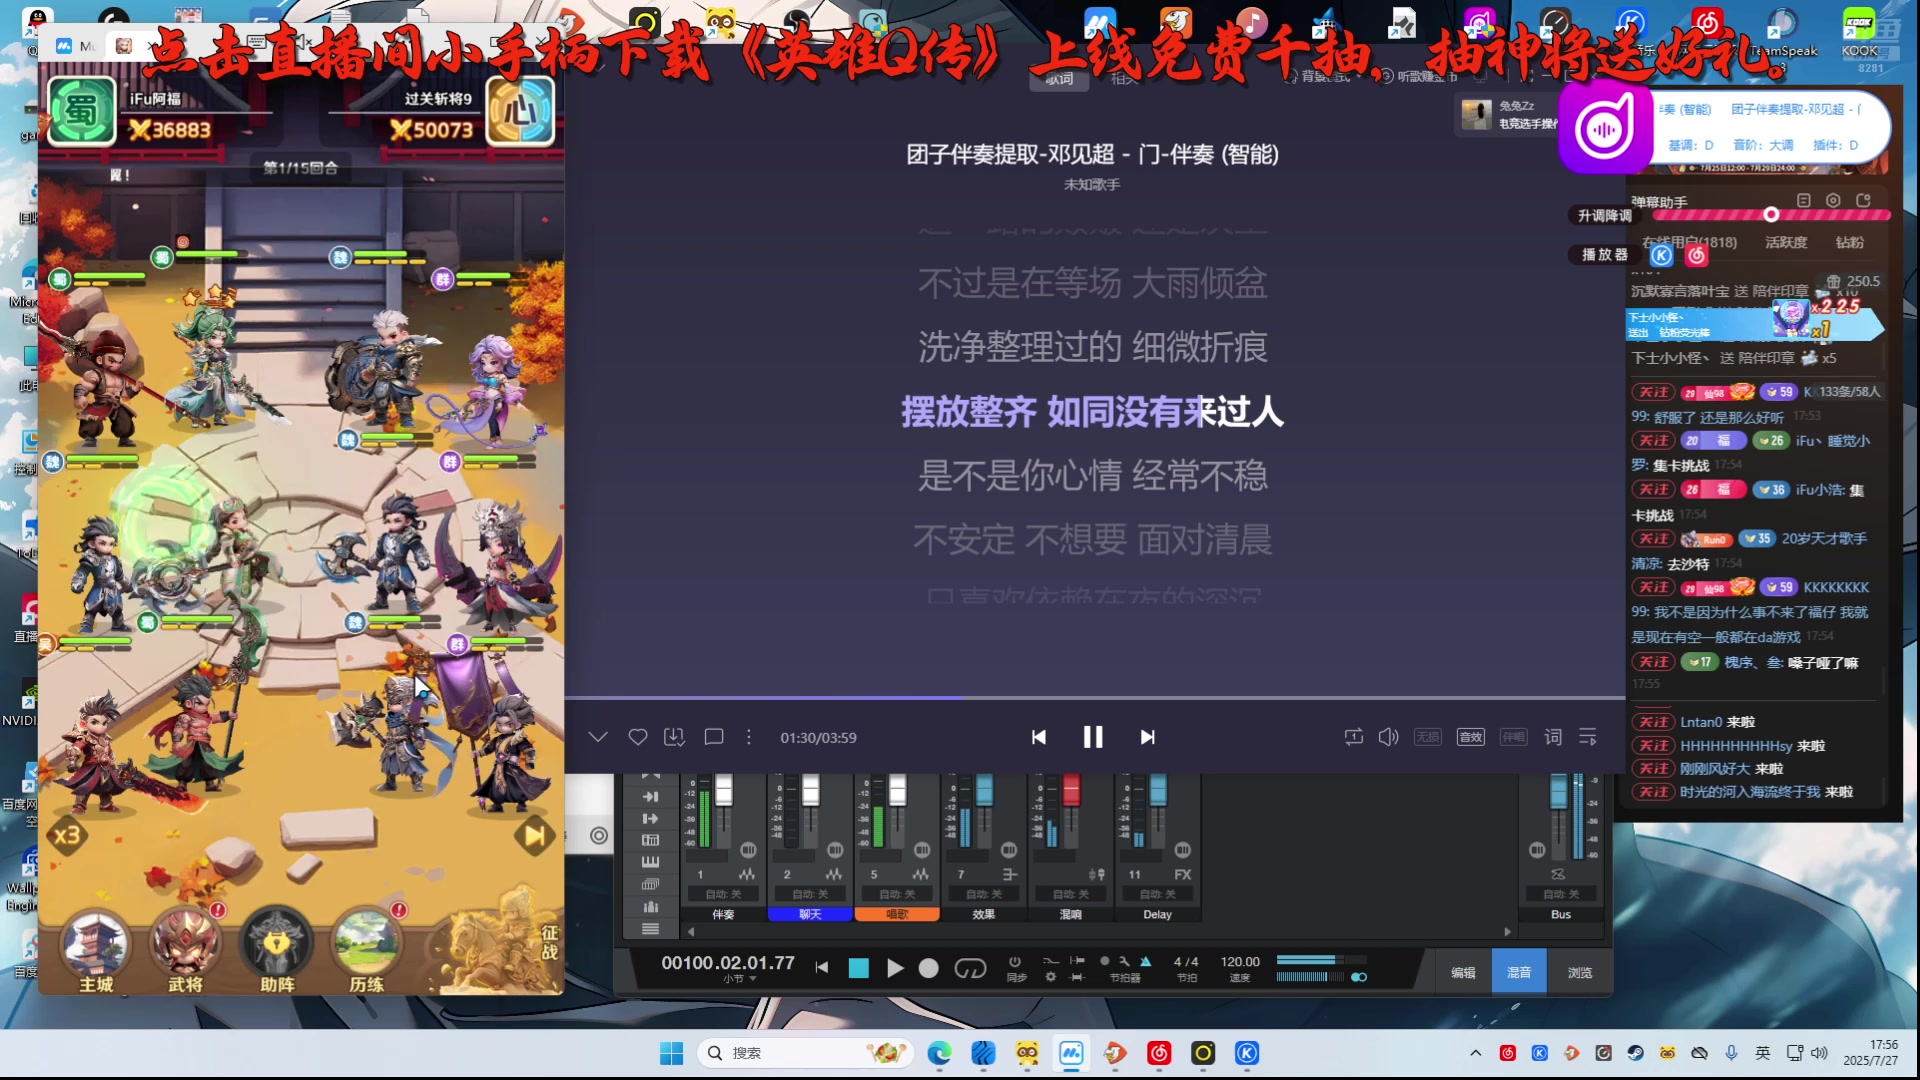
Task: Open the 在线用户(1818) tab
Action: click(1689, 242)
